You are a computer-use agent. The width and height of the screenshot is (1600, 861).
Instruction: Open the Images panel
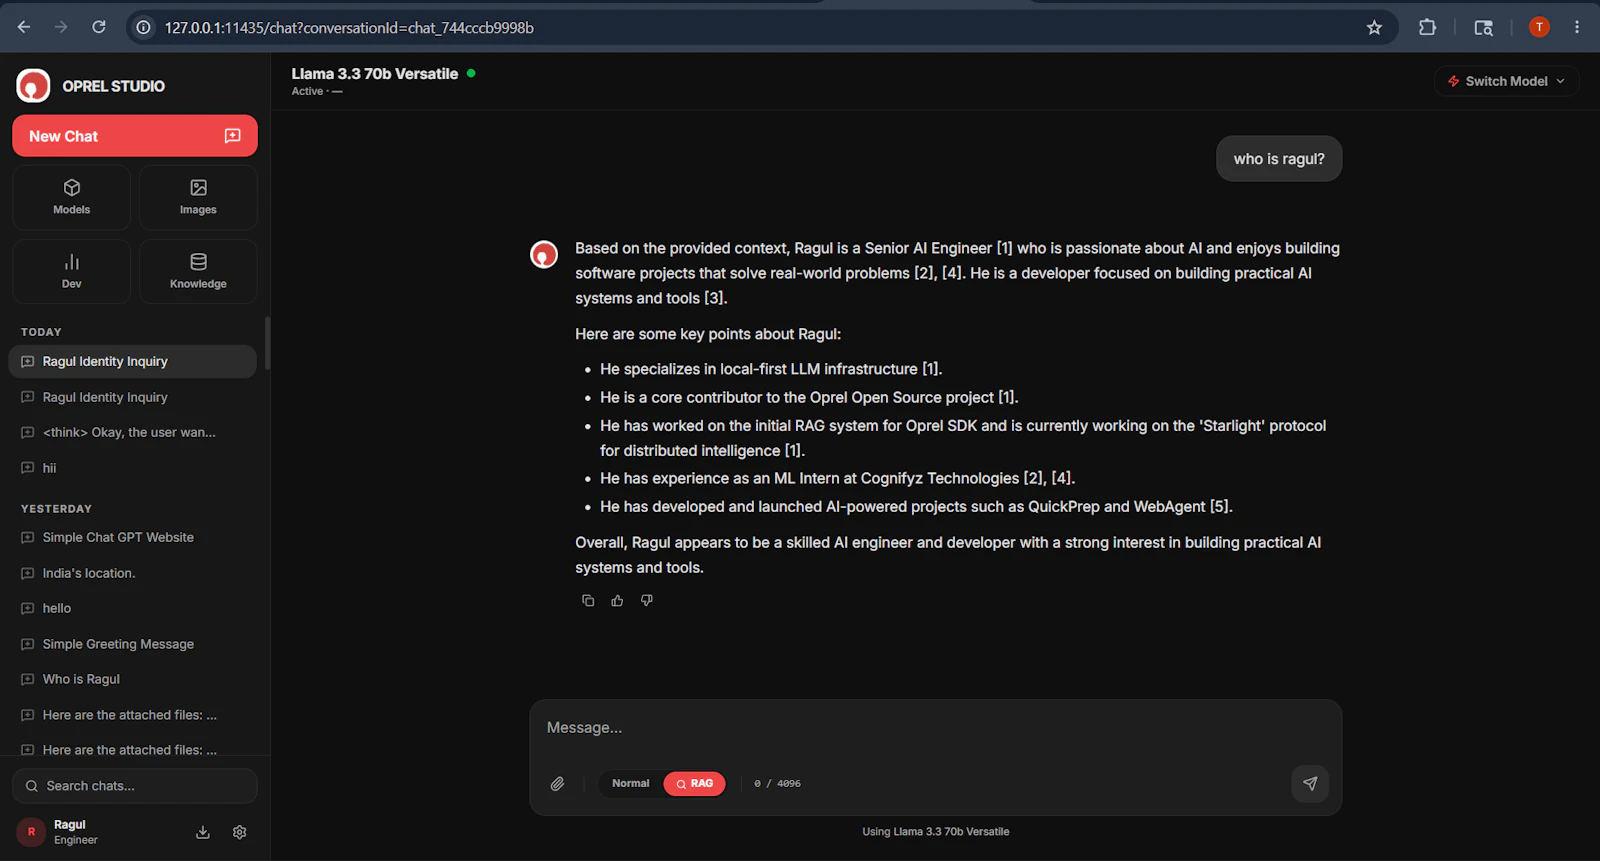198,197
